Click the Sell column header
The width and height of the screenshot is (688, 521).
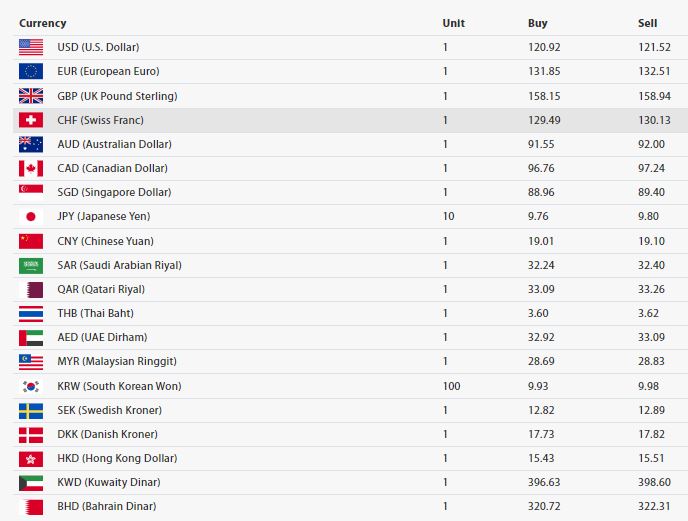coord(648,23)
